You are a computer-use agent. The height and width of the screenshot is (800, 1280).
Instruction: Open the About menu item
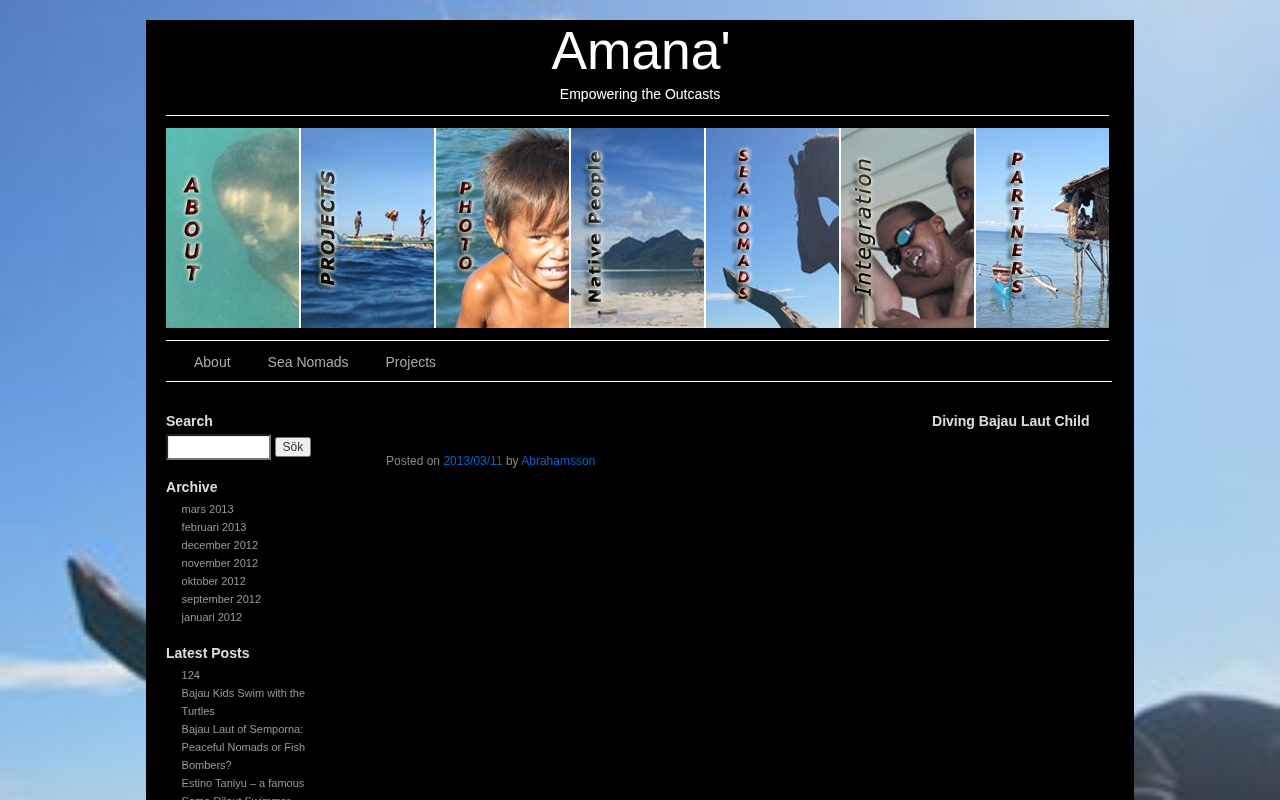[x=212, y=362]
